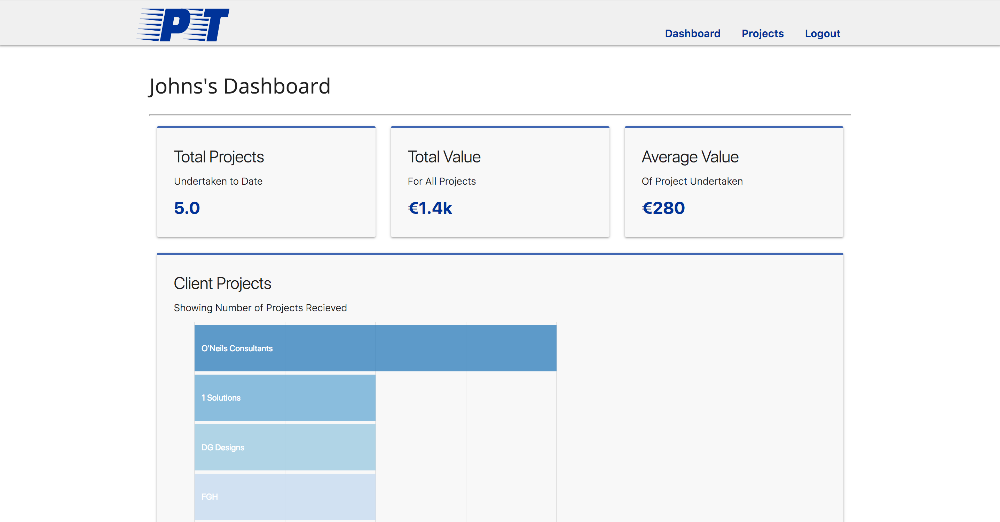The width and height of the screenshot is (1000, 522).
Task: Select the FGH chart bar
Action: [285, 496]
